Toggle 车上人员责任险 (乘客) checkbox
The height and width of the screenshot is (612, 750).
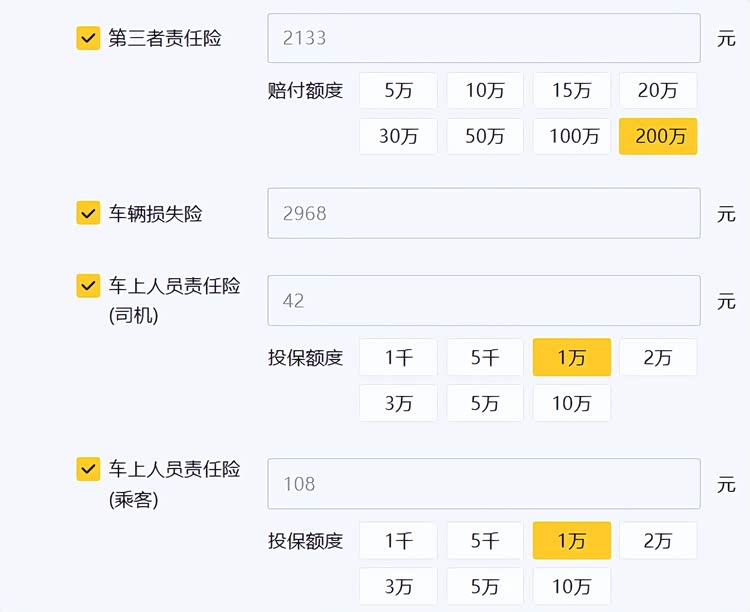[88, 469]
